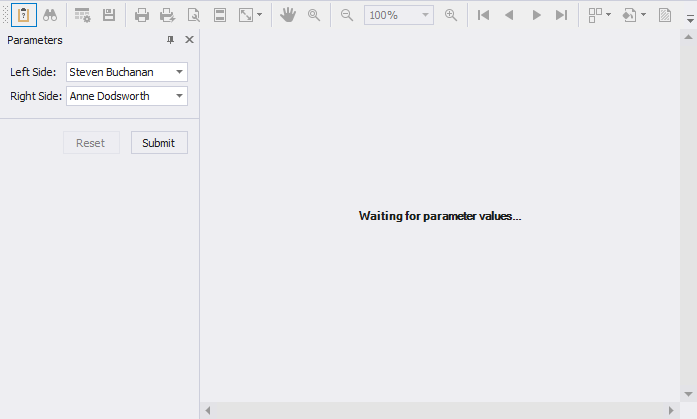Click the horizontal scrollbar right arrow

pos(672,411)
